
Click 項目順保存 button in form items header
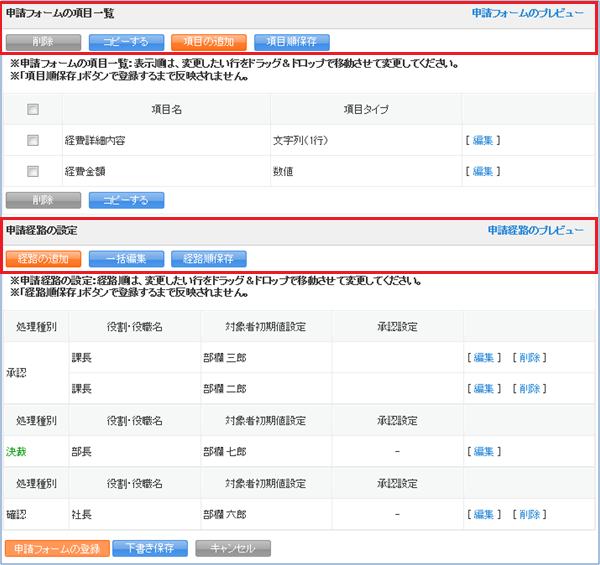291,42
